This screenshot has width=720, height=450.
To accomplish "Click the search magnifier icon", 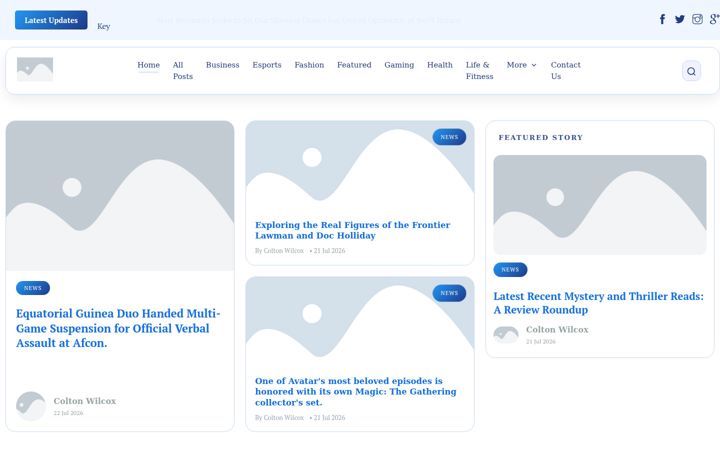I will 691,71.
